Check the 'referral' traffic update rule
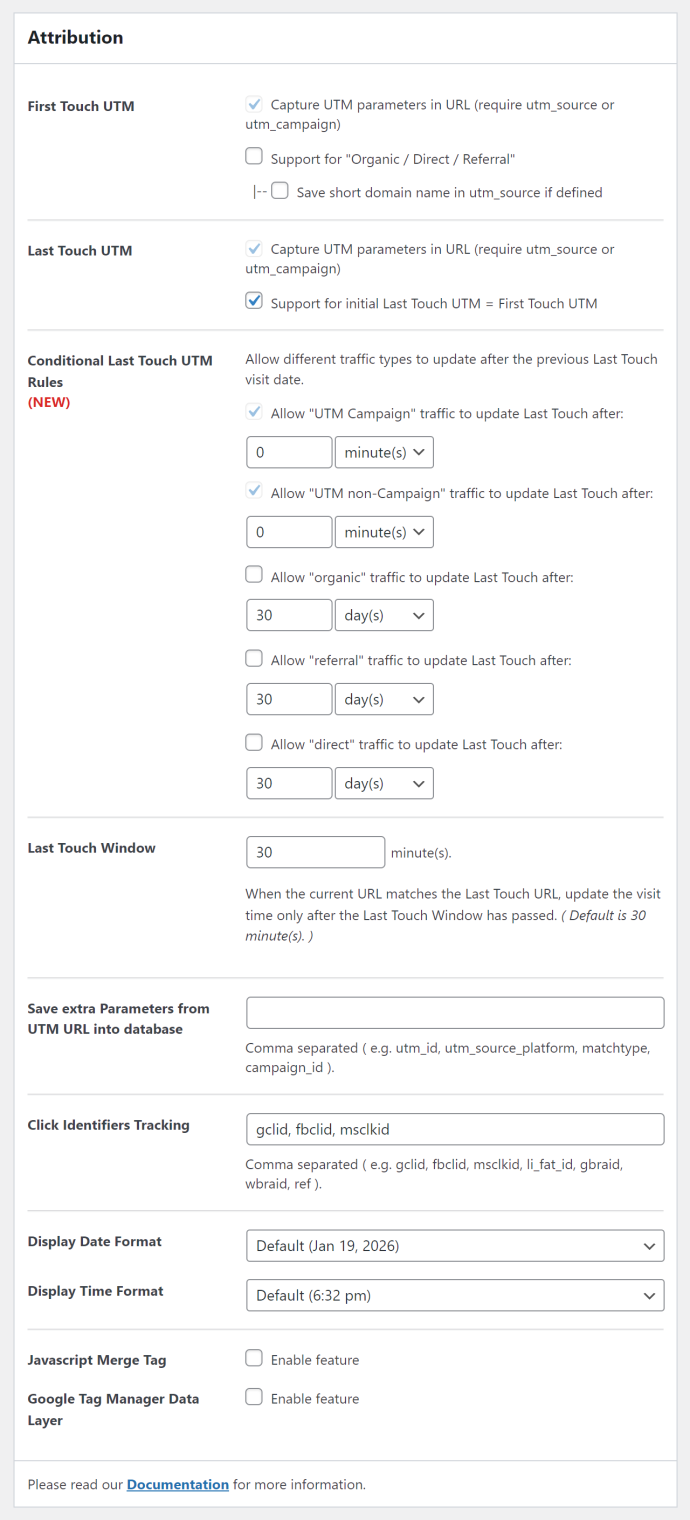690x1520 pixels. 253,658
